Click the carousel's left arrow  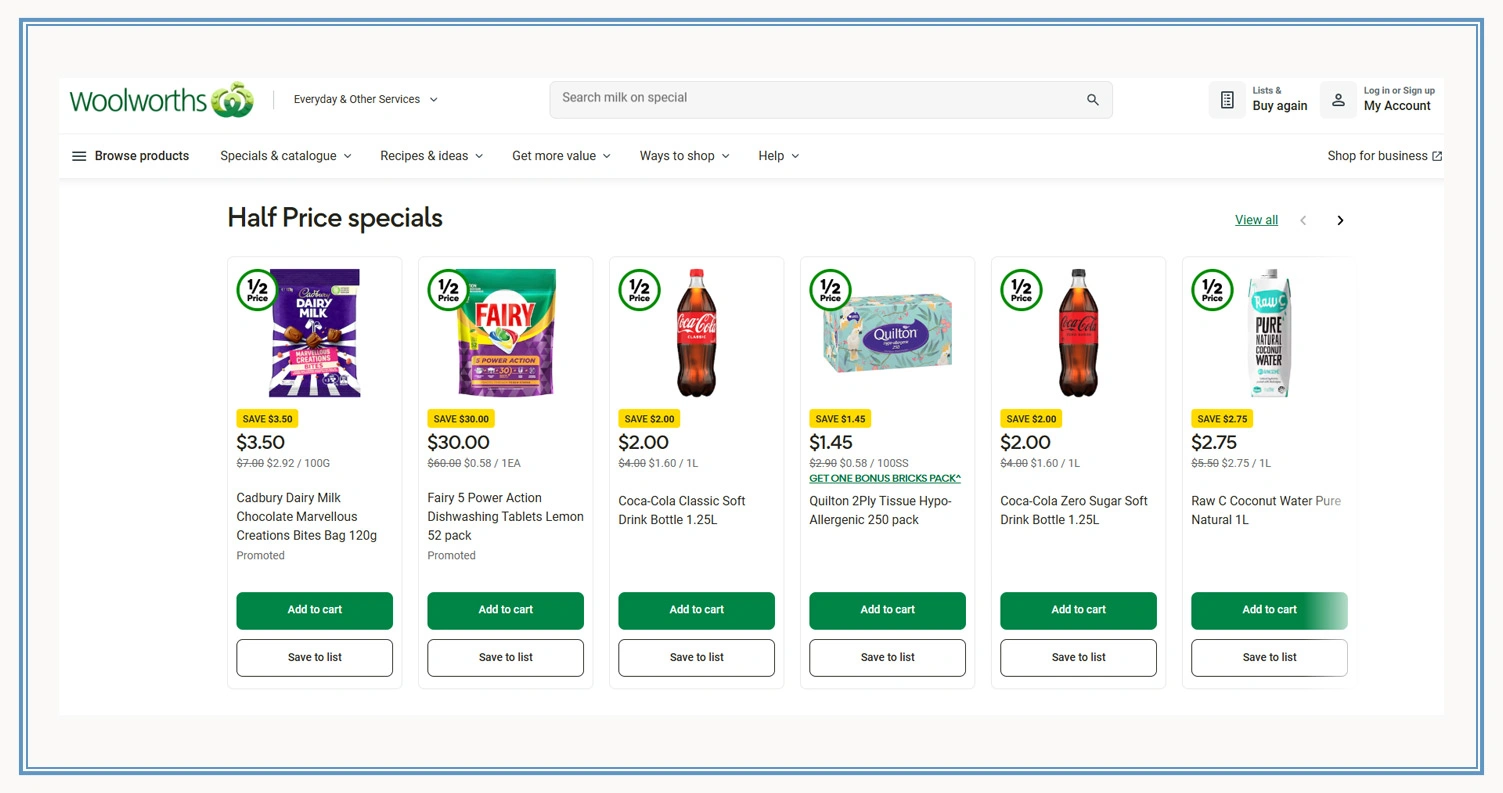pos(1303,220)
